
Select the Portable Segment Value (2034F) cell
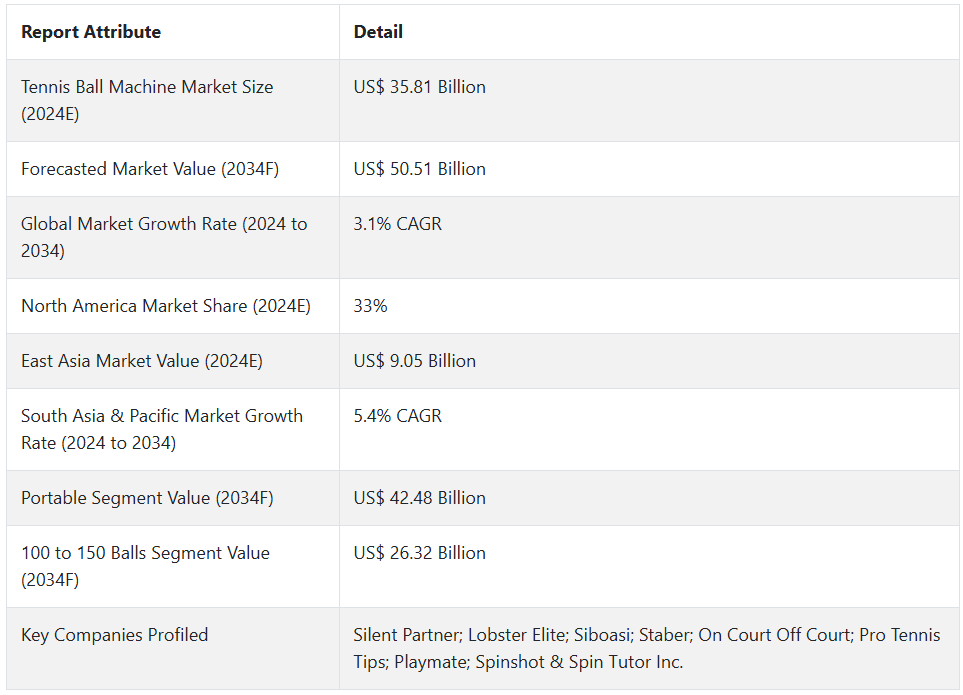click(x=147, y=498)
